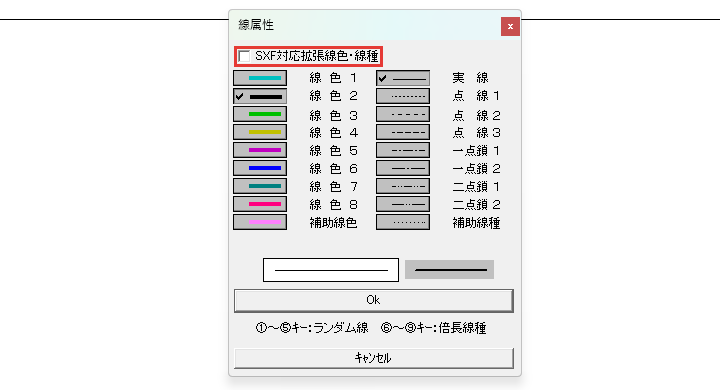
Task: Click the 二点鎖 2 label text
Action: pos(476,204)
